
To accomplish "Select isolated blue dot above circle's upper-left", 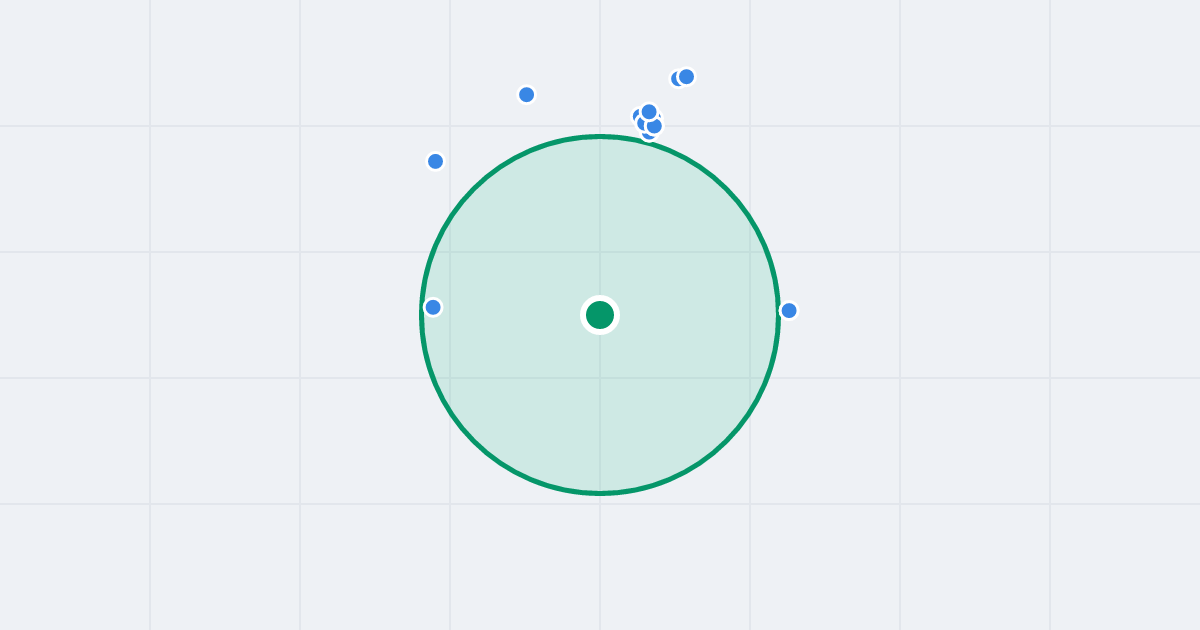I will point(526,94).
